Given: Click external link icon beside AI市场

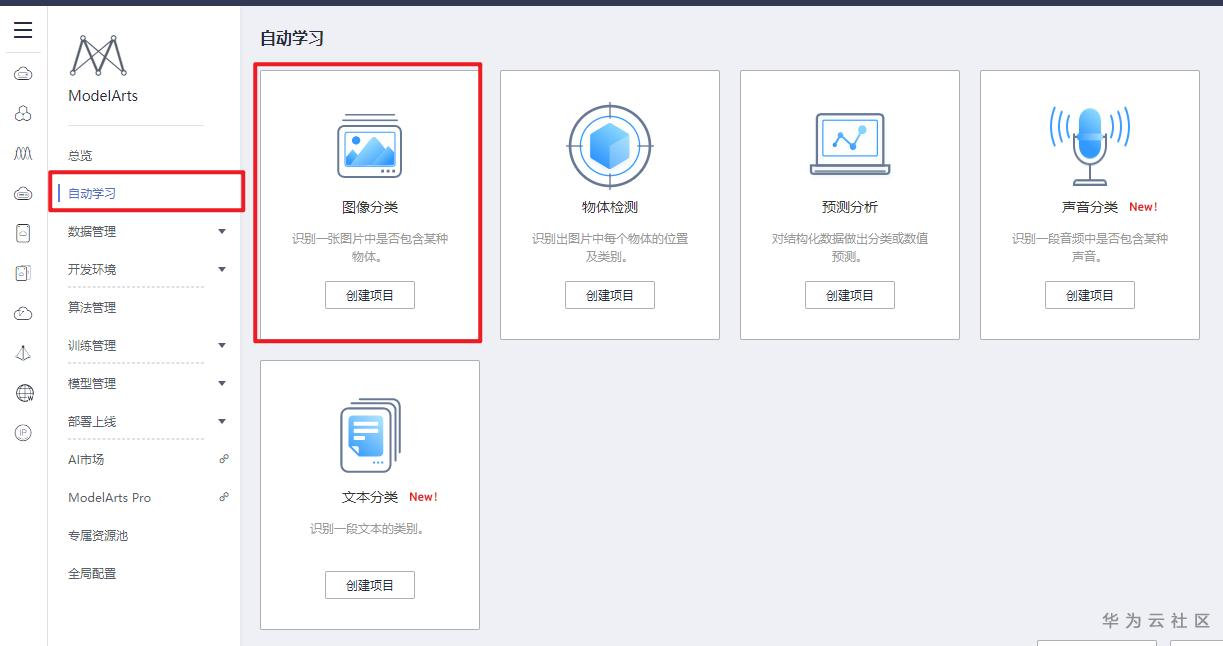Looking at the screenshot, I should (x=224, y=459).
